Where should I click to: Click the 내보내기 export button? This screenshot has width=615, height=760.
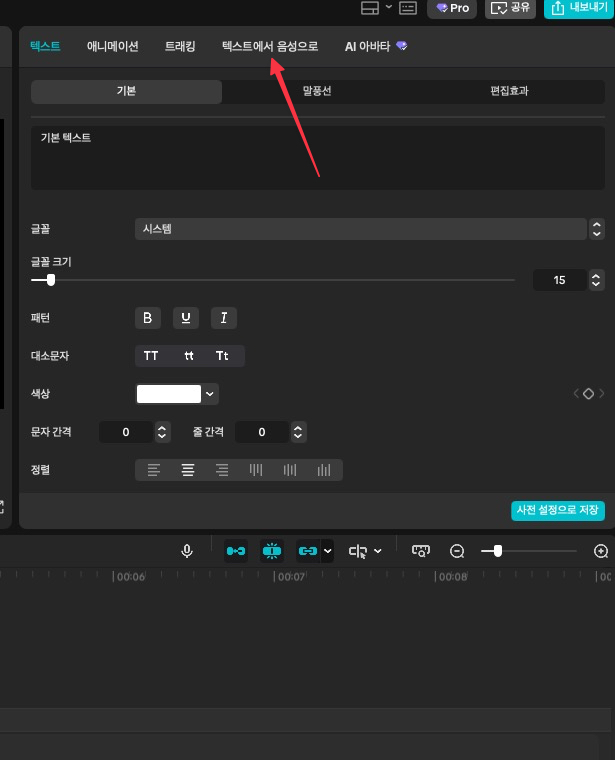click(x=579, y=8)
